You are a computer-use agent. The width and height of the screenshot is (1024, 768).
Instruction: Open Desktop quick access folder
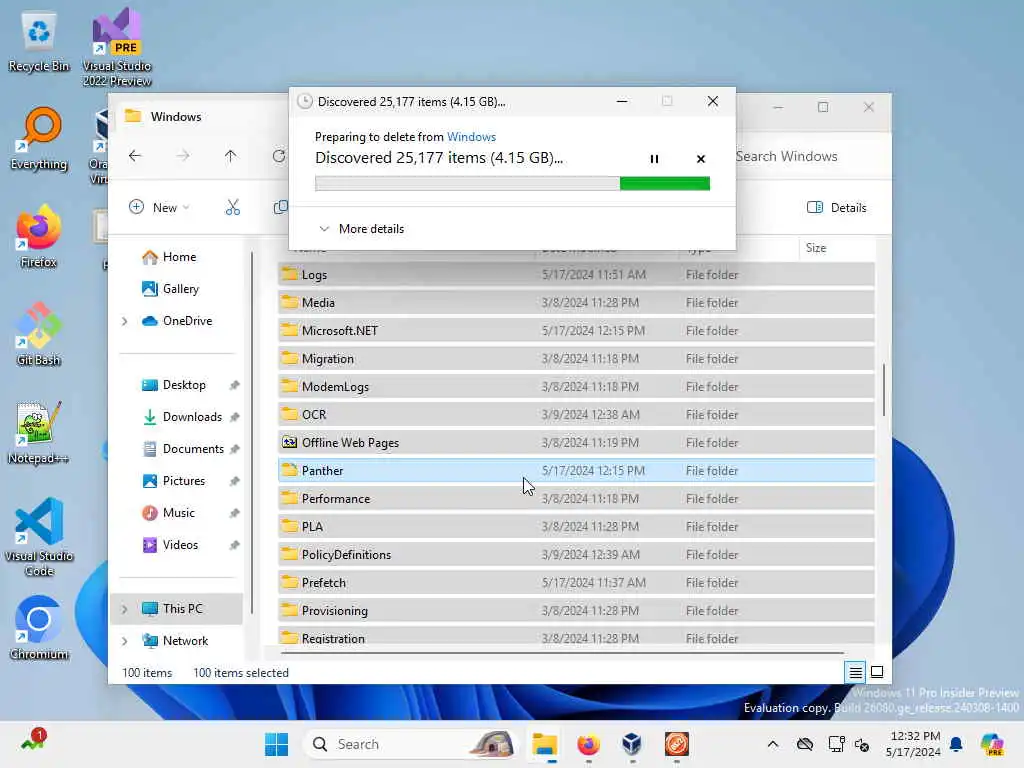(x=174, y=385)
